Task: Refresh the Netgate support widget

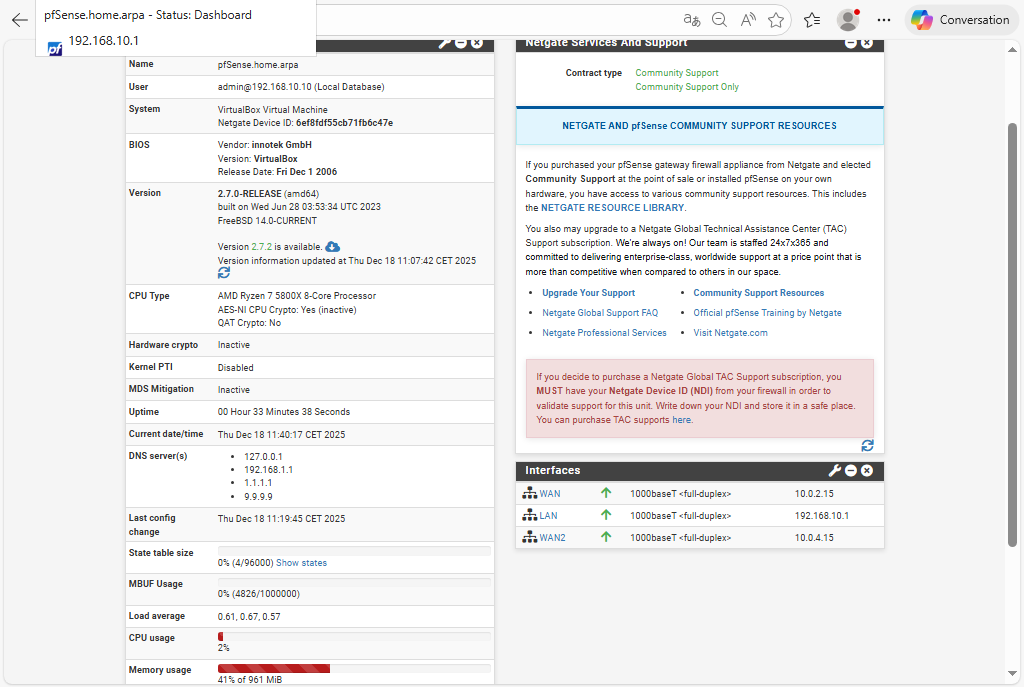Action: click(867, 445)
